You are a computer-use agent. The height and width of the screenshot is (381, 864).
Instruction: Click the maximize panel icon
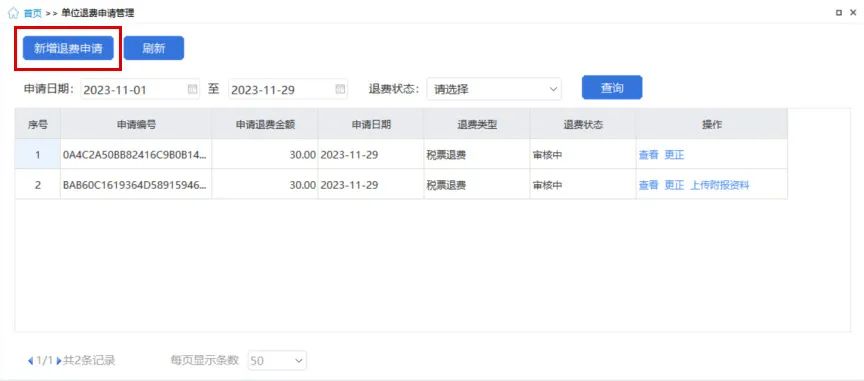[838, 13]
